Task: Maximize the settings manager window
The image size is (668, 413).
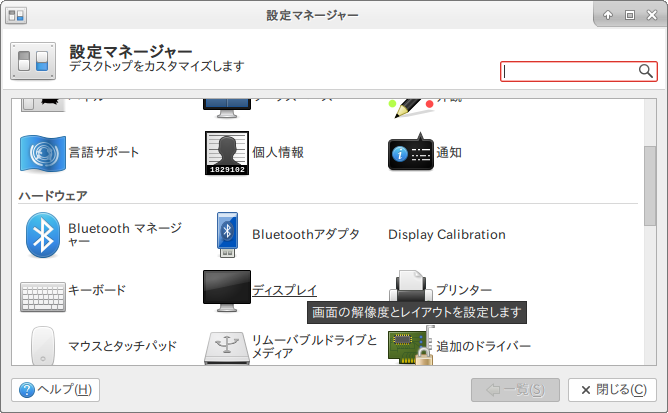Action: coord(630,15)
